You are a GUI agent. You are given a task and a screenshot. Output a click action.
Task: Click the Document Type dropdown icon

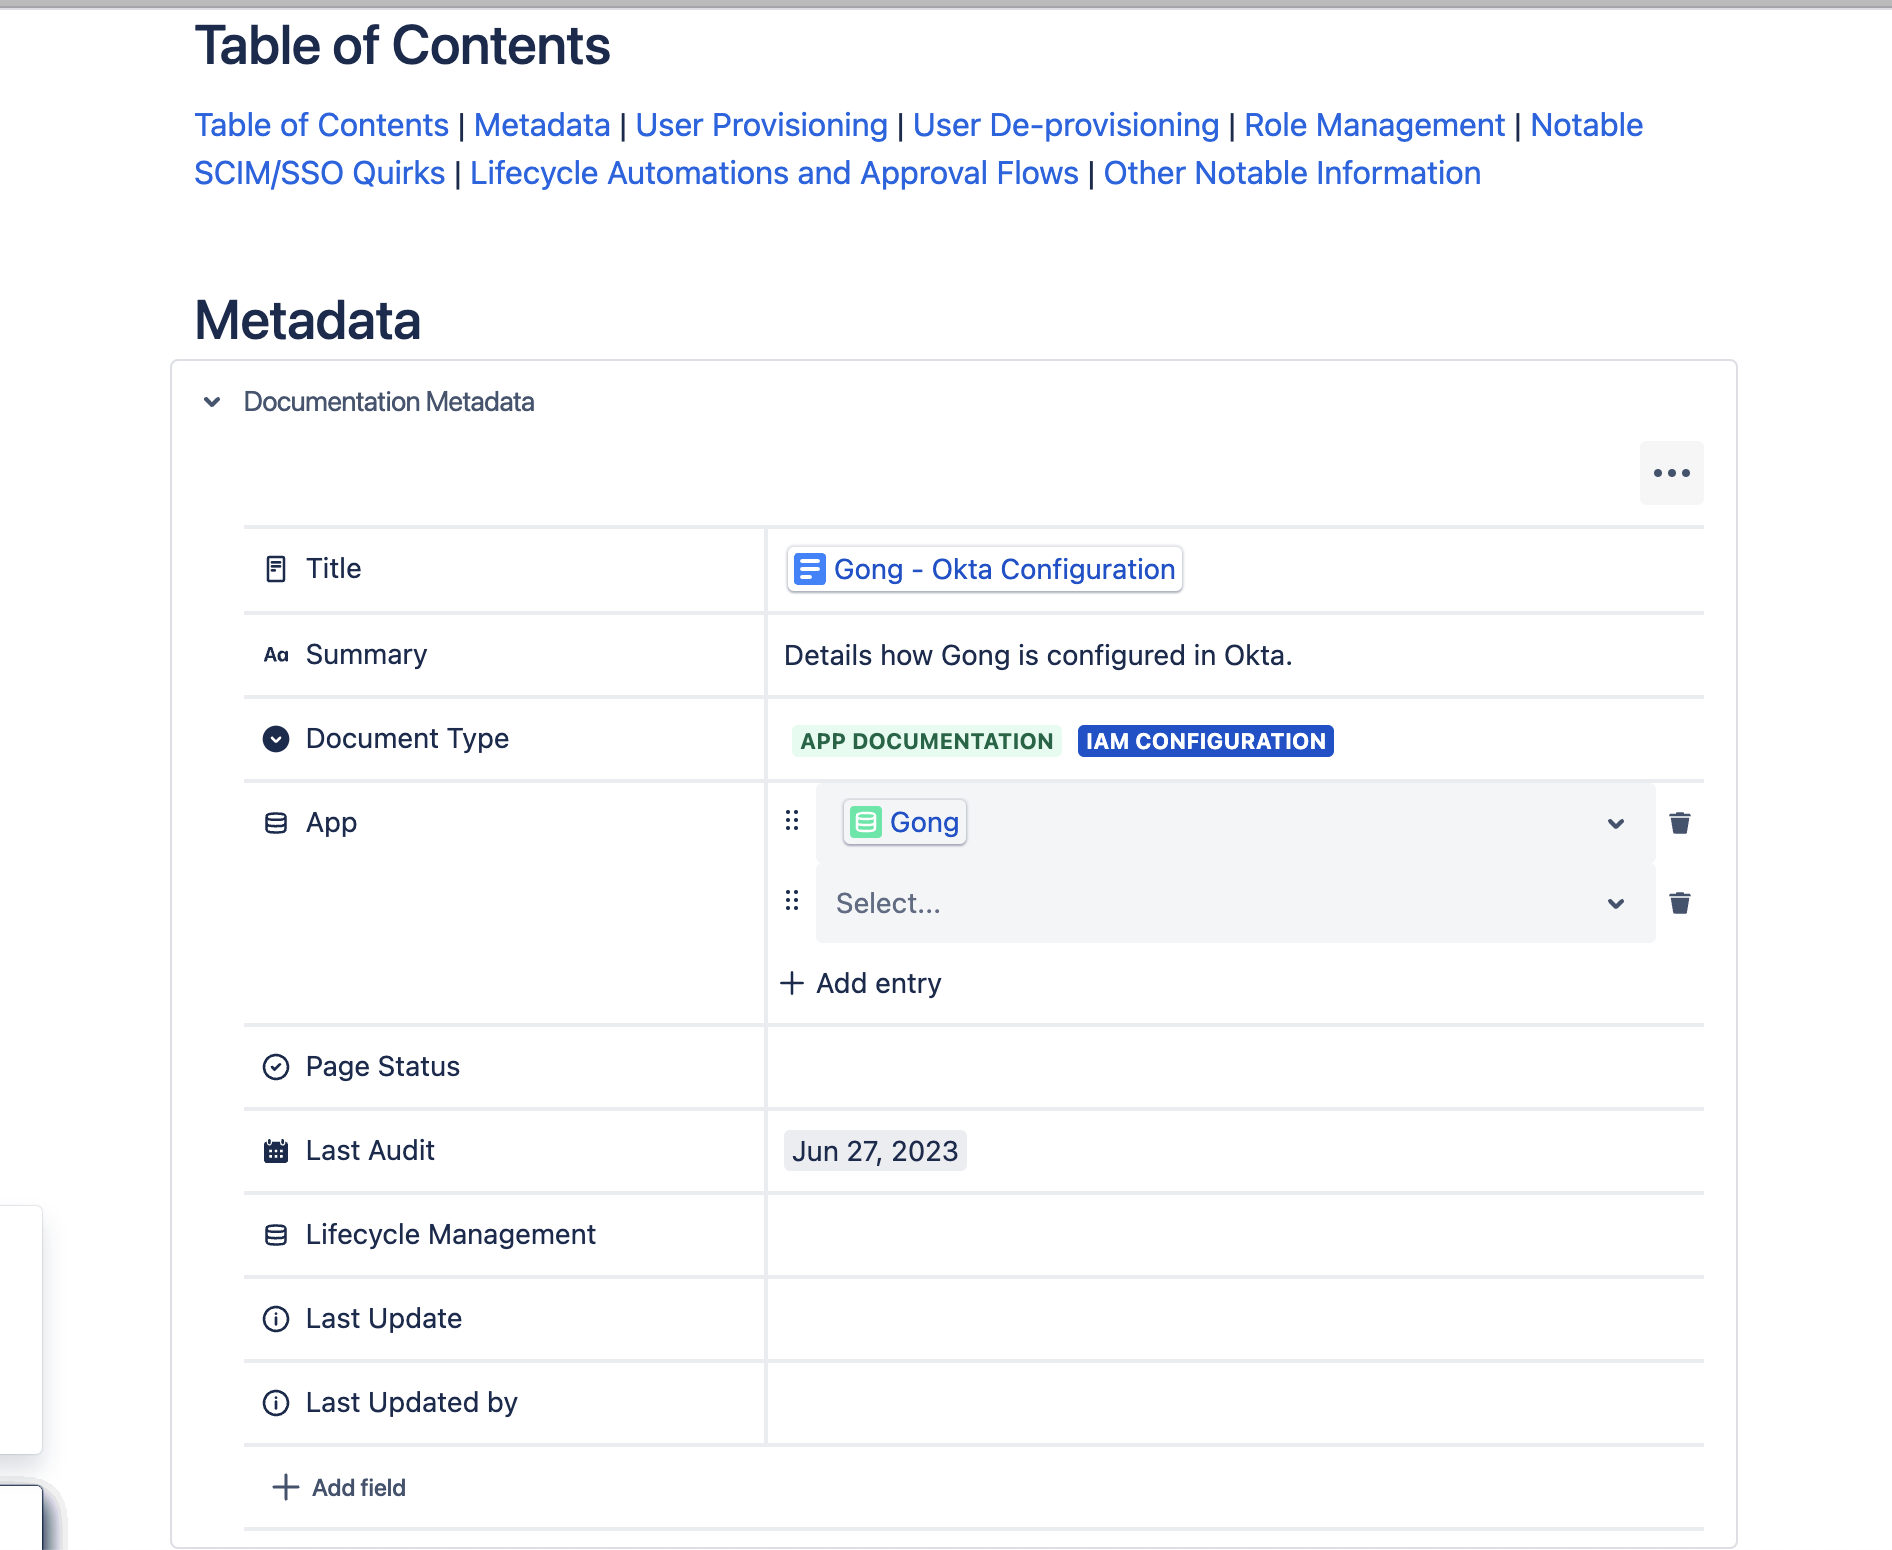[x=276, y=739]
